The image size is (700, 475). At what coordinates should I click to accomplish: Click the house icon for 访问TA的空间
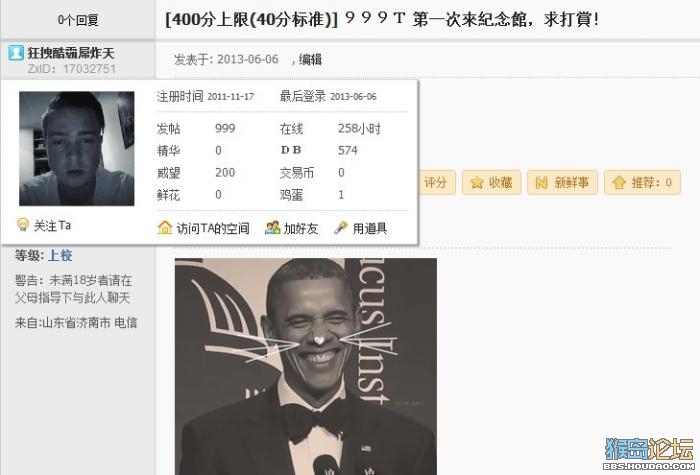[165, 228]
